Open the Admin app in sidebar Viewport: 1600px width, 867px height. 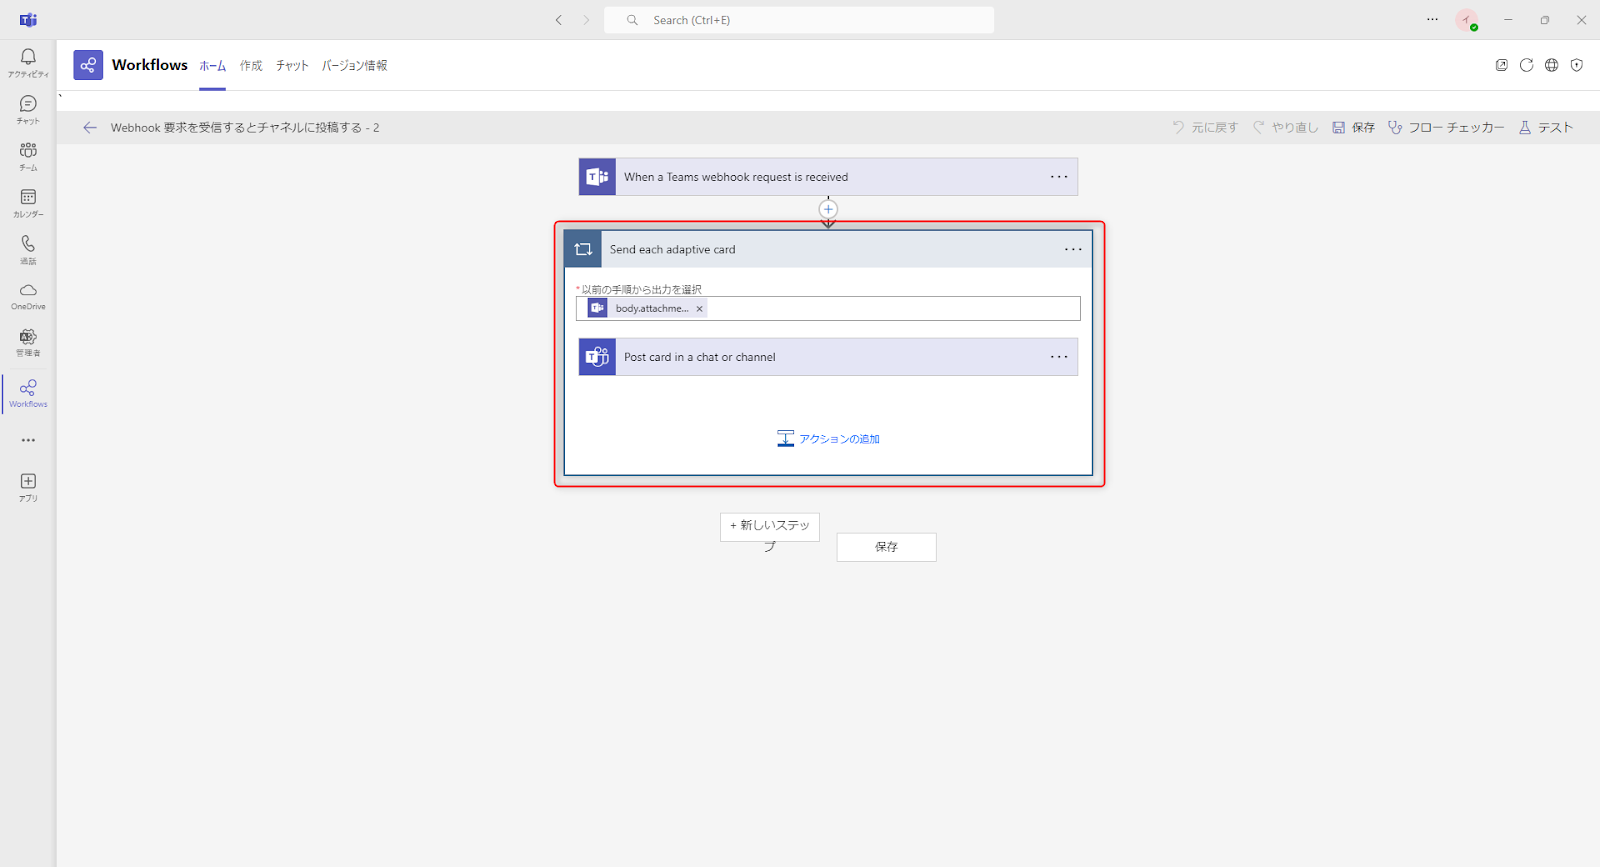coord(28,342)
